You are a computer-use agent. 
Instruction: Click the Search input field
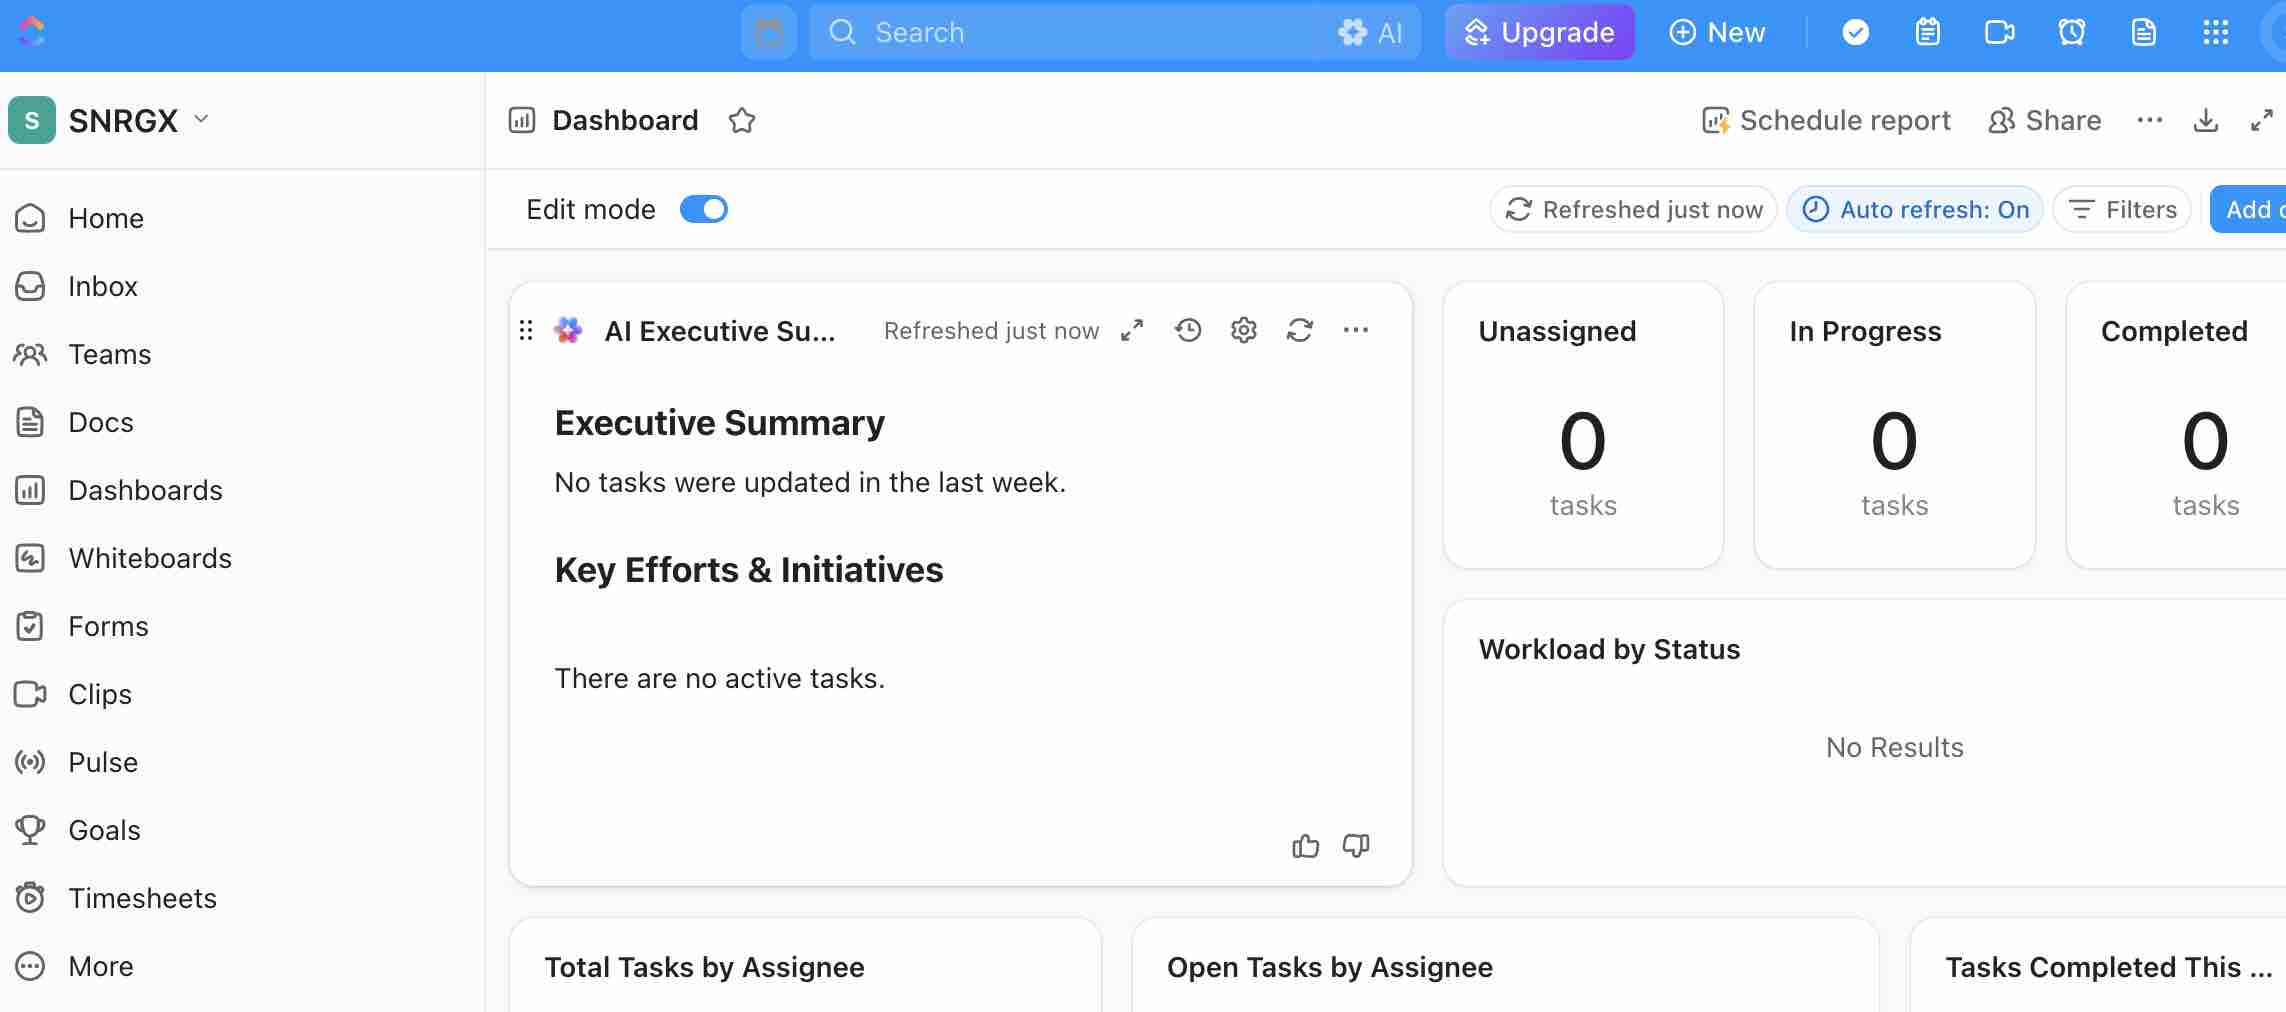(x=1080, y=32)
